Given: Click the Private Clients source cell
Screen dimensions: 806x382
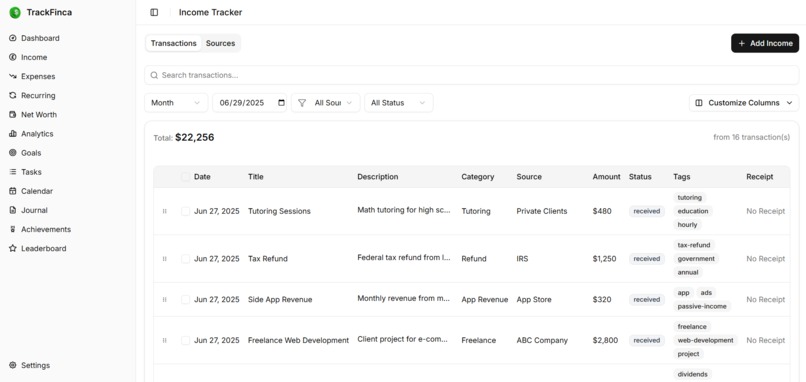Looking at the screenshot, I should (542, 211).
